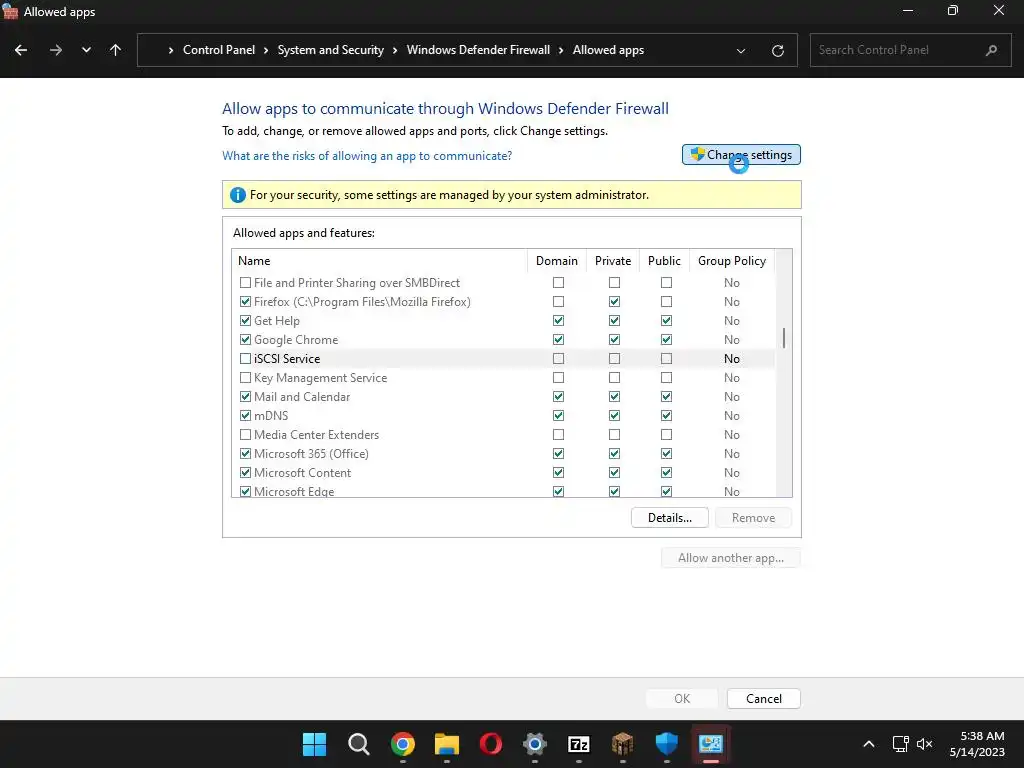Image resolution: width=1024 pixels, height=768 pixels.
Task: Check the iSCSI Service checkbox
Action: tap(246, 359)
